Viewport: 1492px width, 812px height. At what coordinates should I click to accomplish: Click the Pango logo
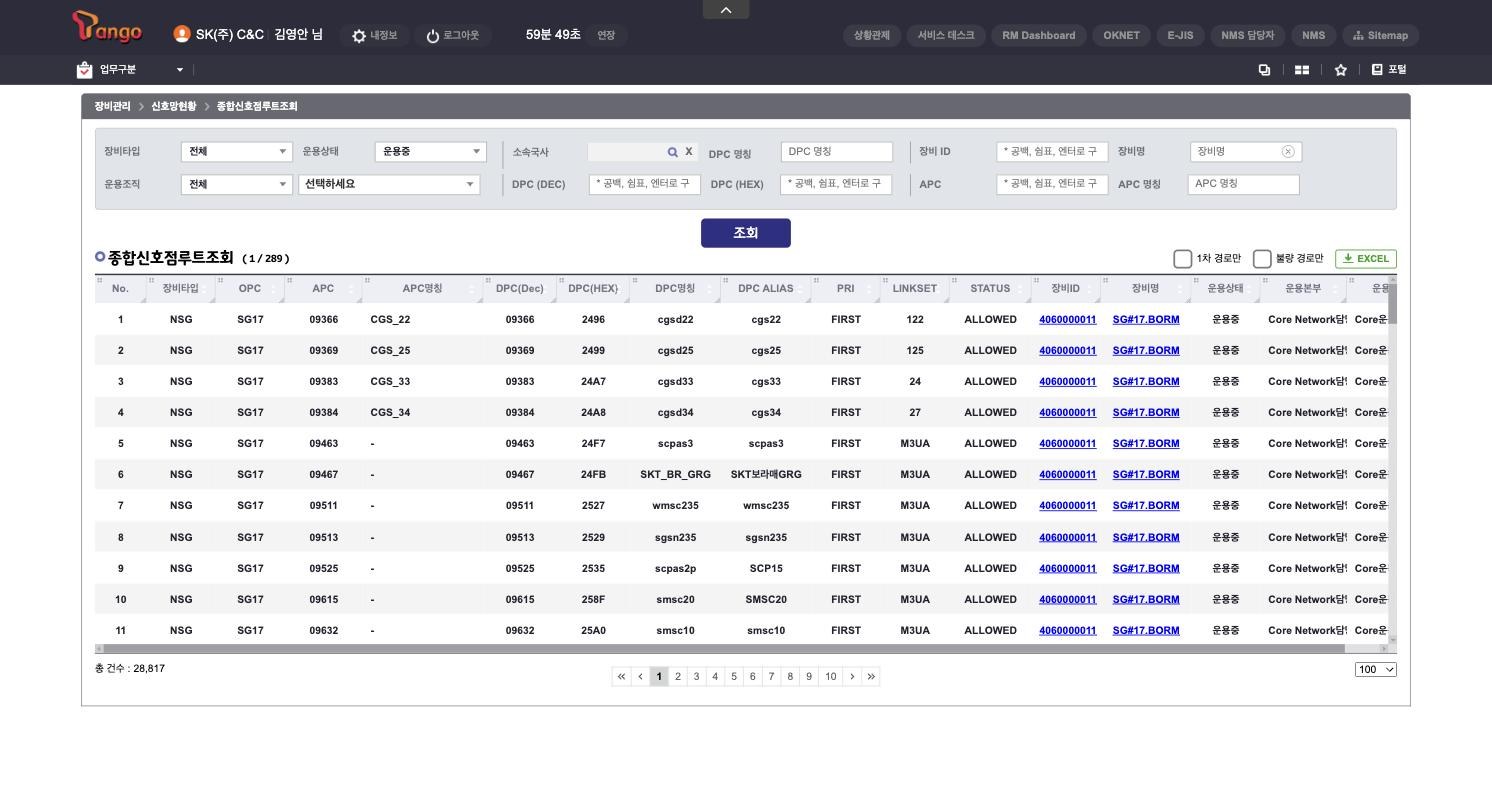[x=108, y=27]
